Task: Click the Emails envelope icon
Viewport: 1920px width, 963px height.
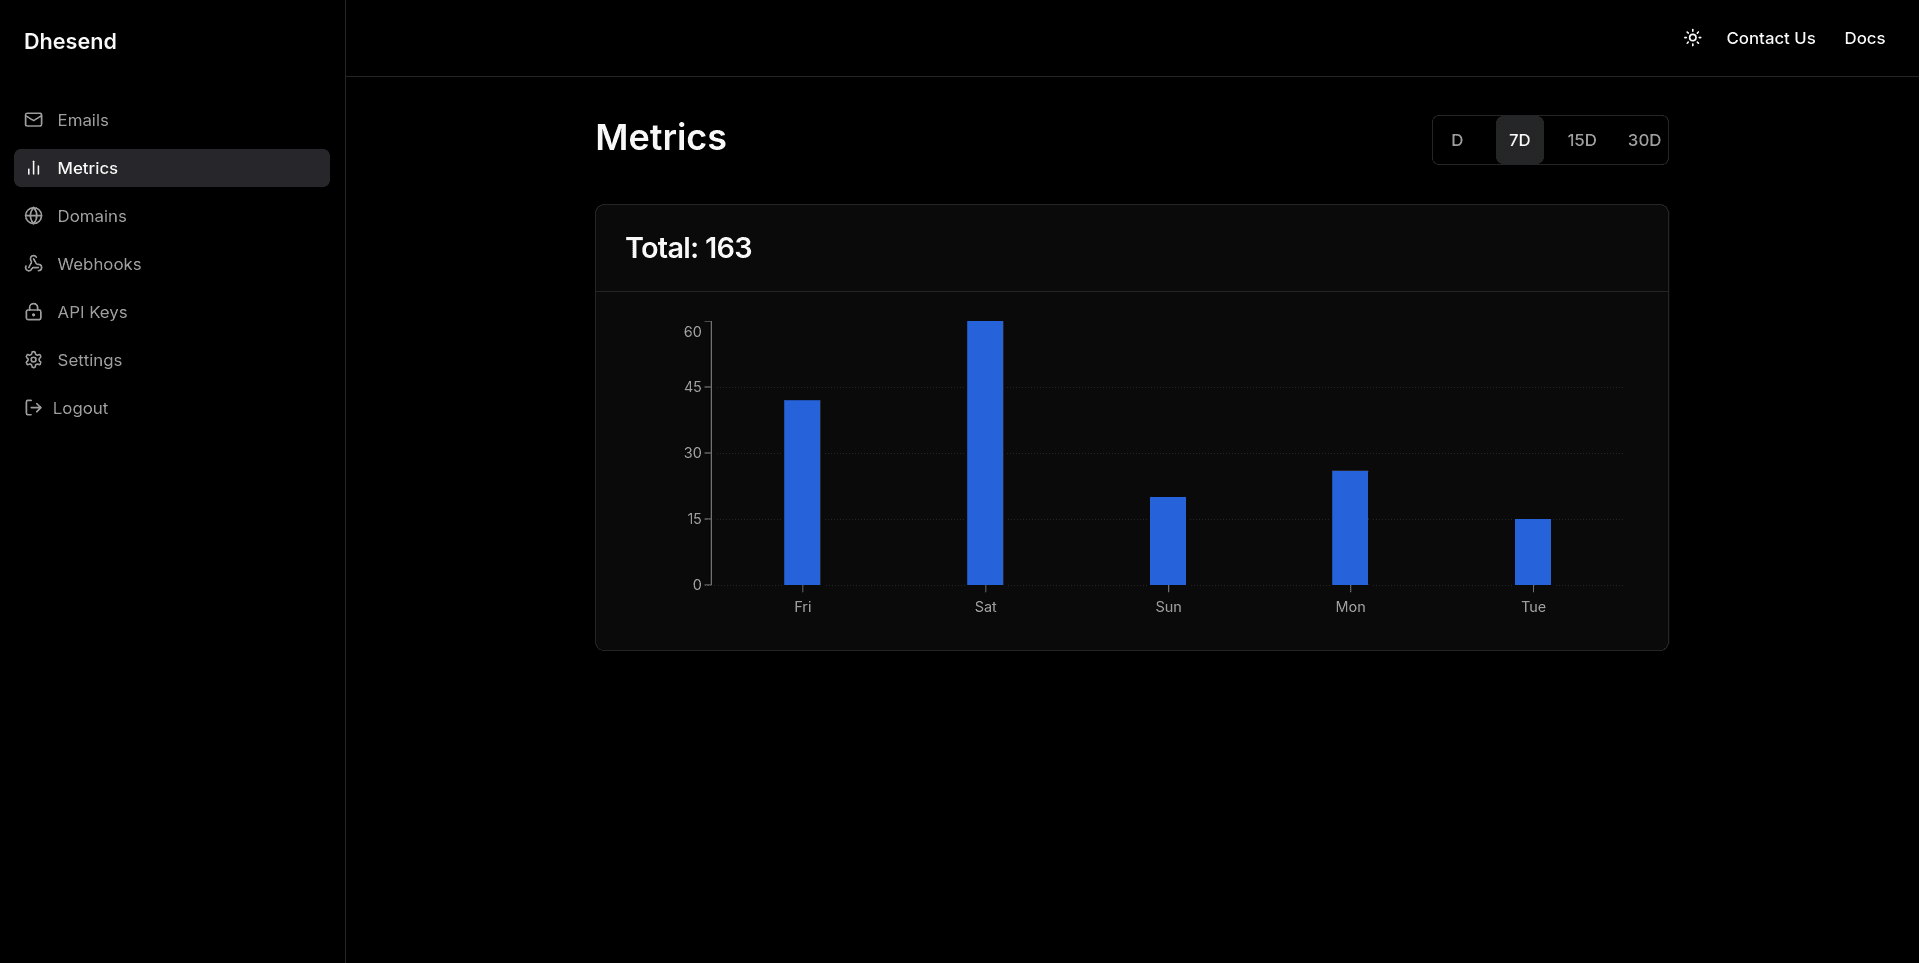Action: [x=34, y=120]
